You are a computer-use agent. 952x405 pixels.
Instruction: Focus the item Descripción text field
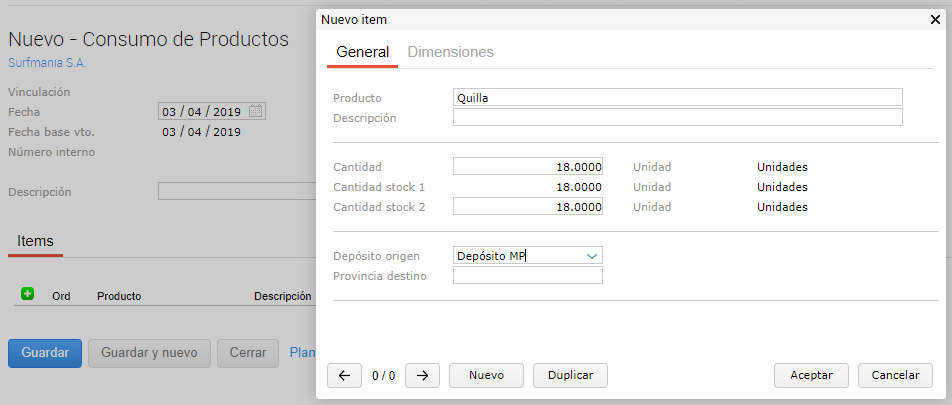[677, 118]
